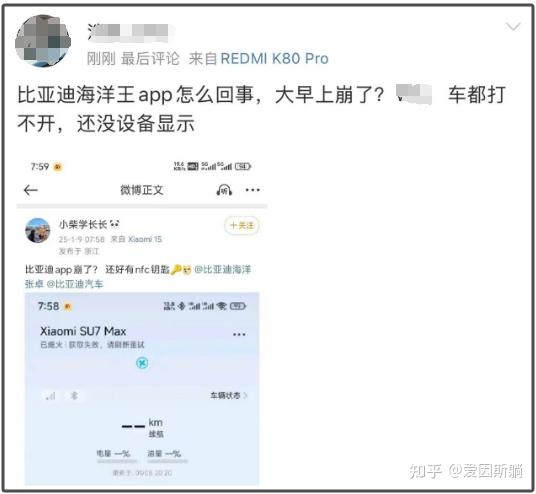Tap the signal strength icon in the car panel
536x494 pixels.
click(x=51, y=396)
